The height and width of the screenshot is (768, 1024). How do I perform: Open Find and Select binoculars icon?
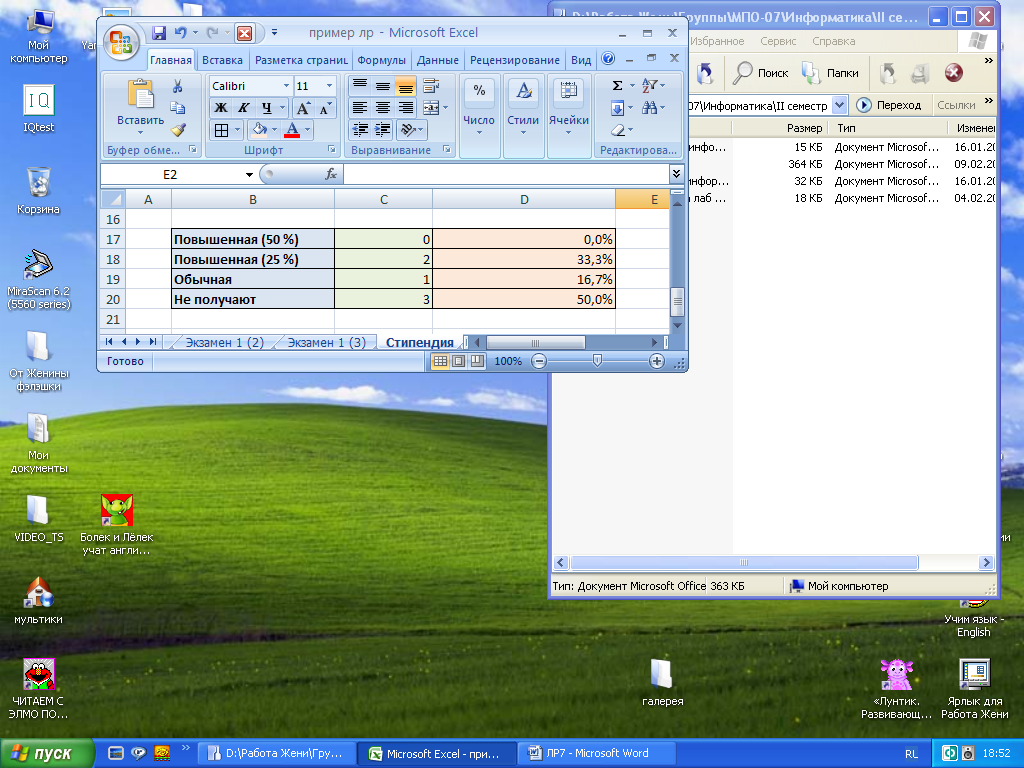coord(650,108)
